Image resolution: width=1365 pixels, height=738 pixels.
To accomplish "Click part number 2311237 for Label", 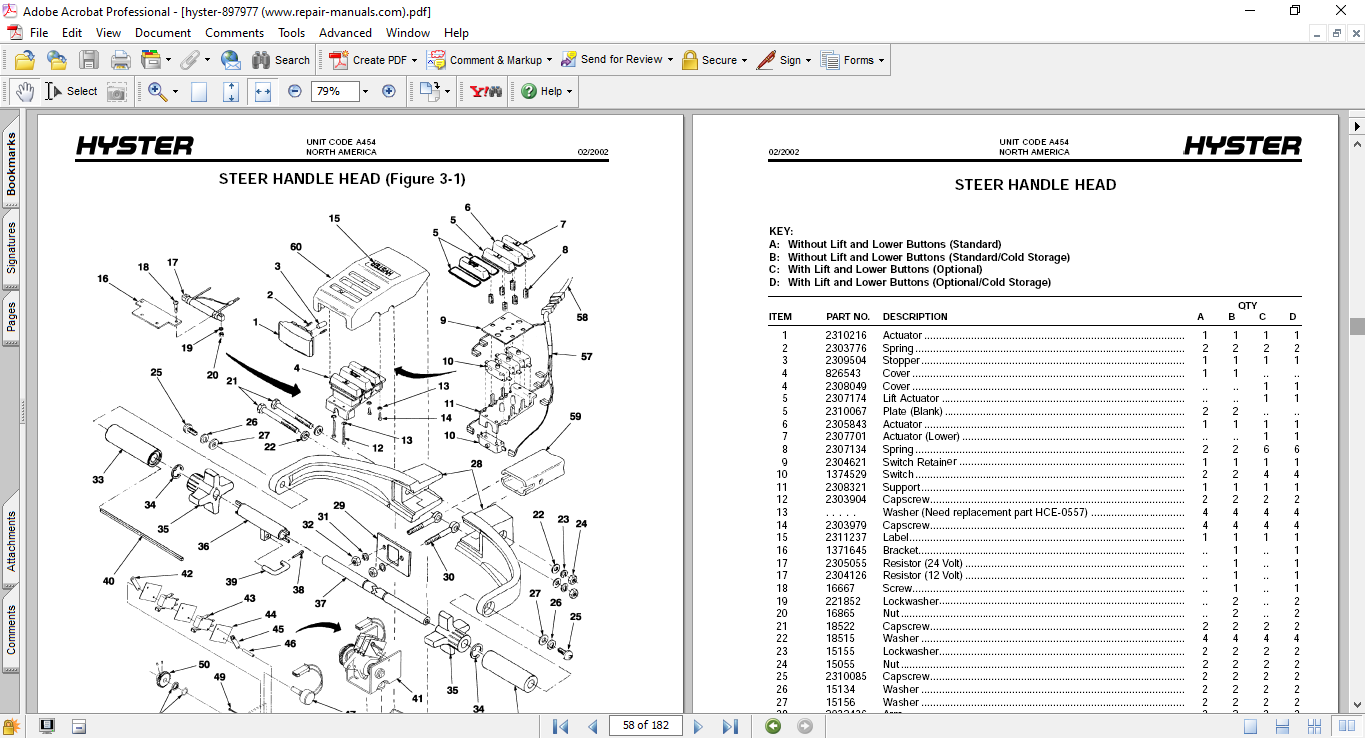I will (846, 538).
